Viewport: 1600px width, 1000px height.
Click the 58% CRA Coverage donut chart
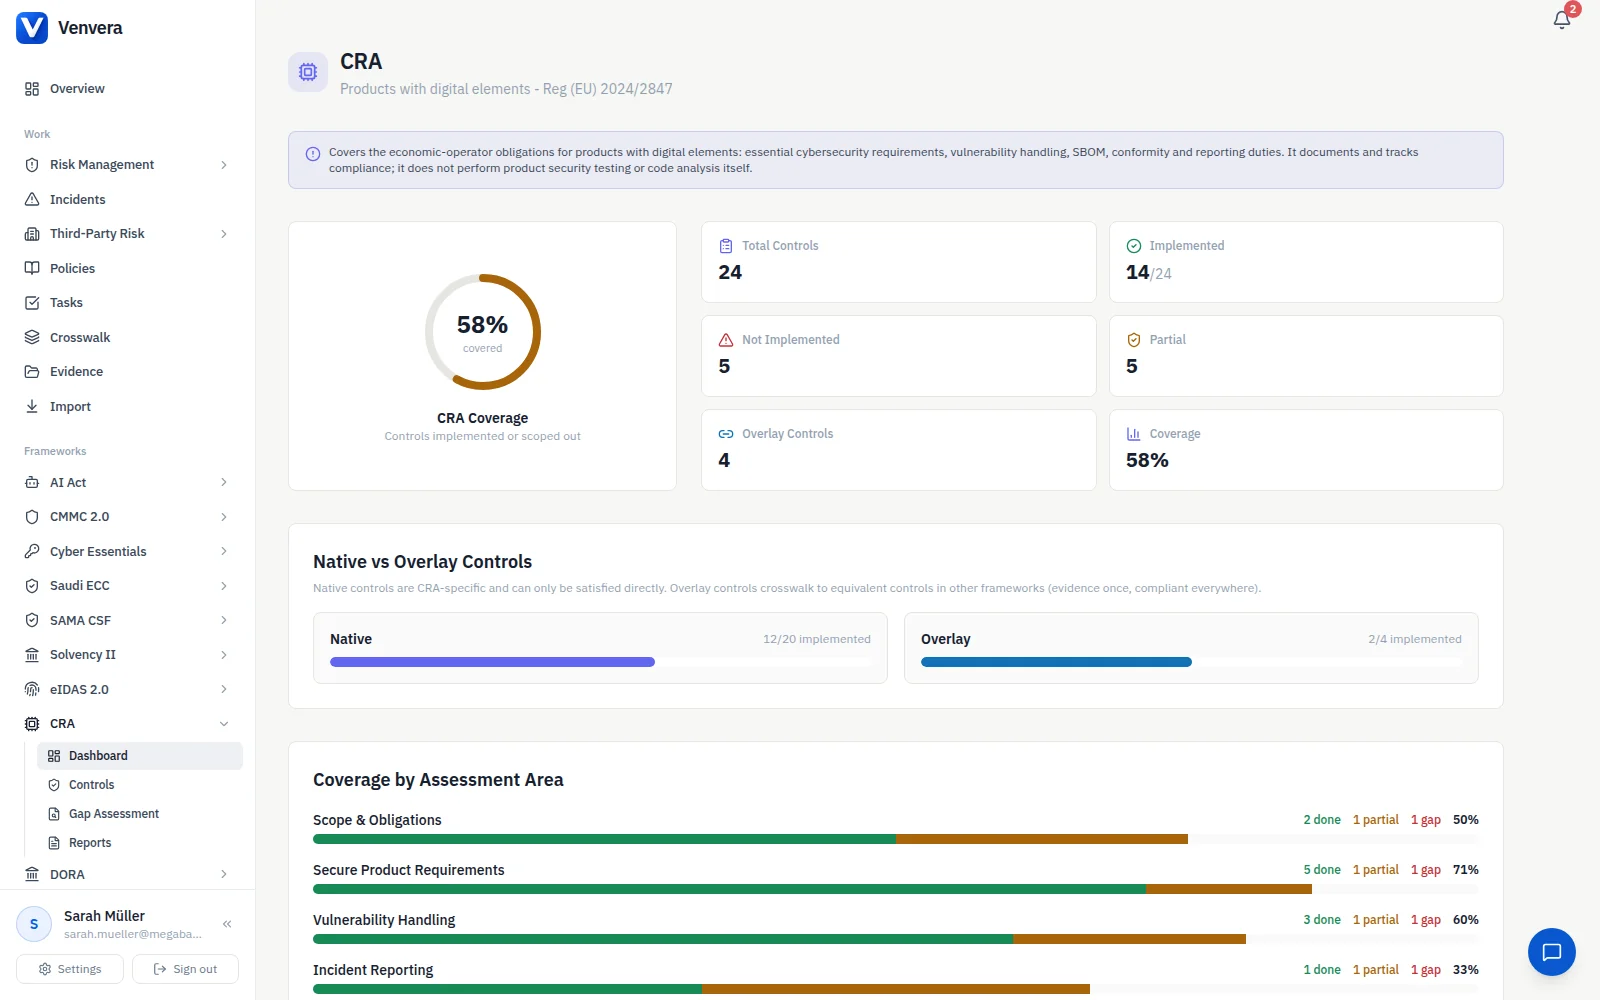(483, 332)
